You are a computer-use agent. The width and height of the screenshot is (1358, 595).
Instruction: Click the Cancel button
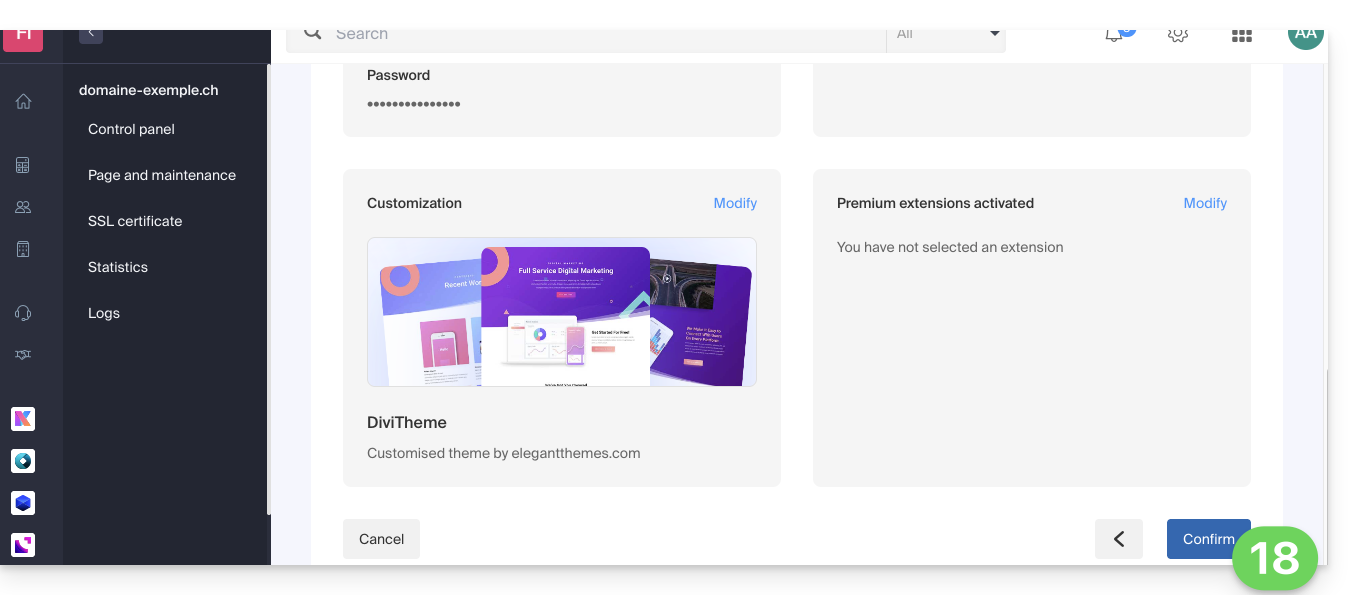(x=381, y=539)
